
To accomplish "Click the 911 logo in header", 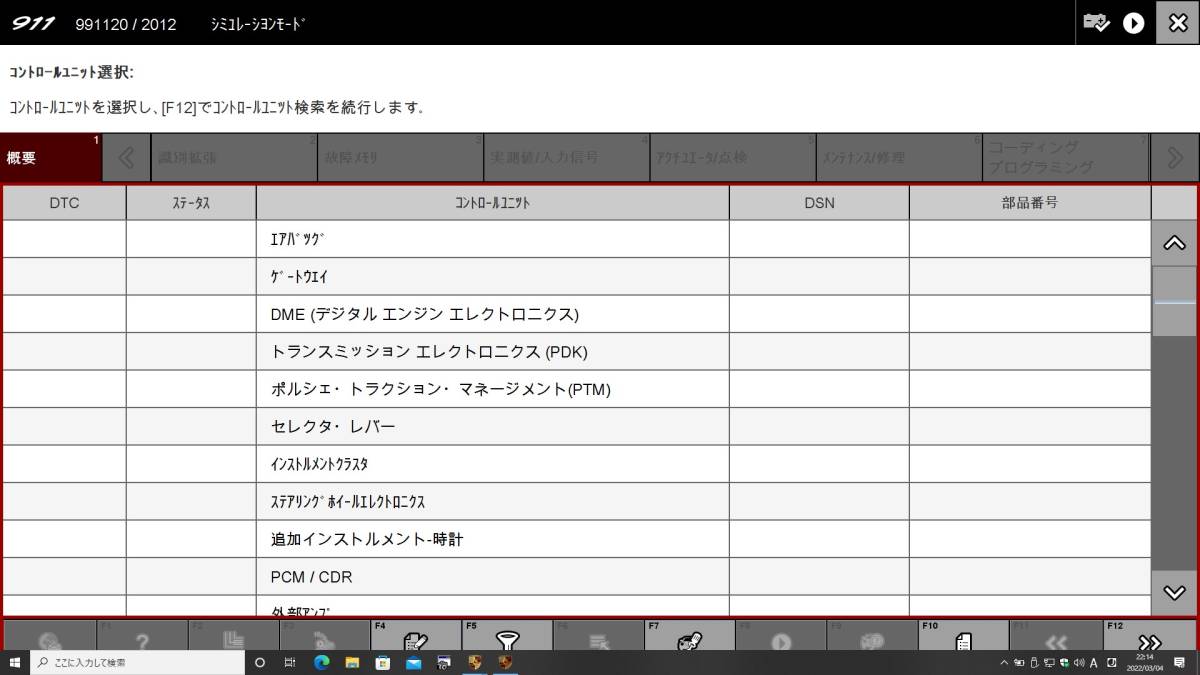I will coord(32,23).
